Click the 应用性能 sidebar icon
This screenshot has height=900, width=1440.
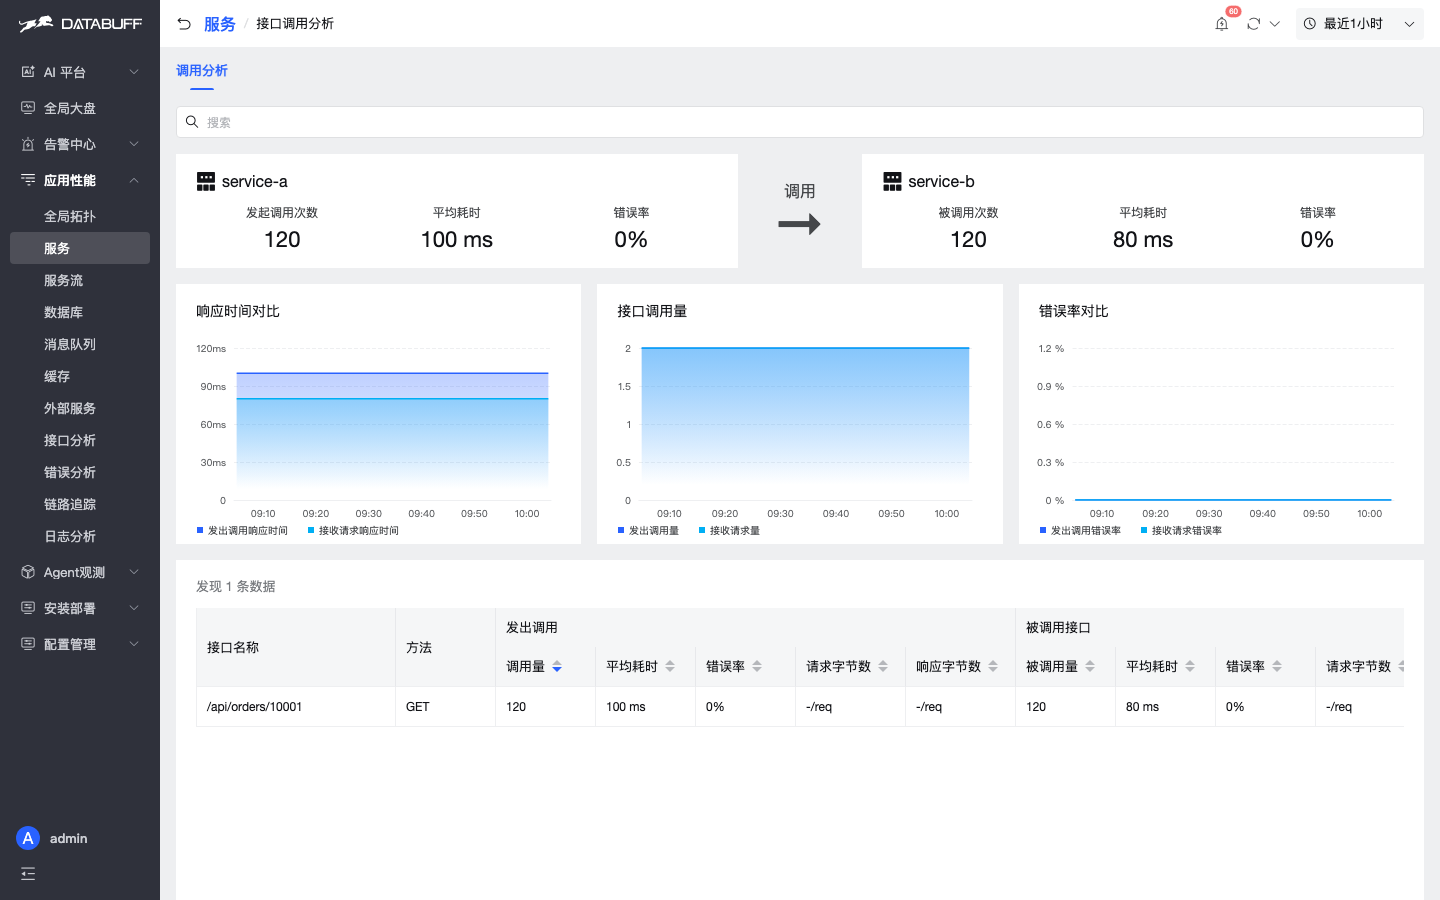[x=28, y=180]
